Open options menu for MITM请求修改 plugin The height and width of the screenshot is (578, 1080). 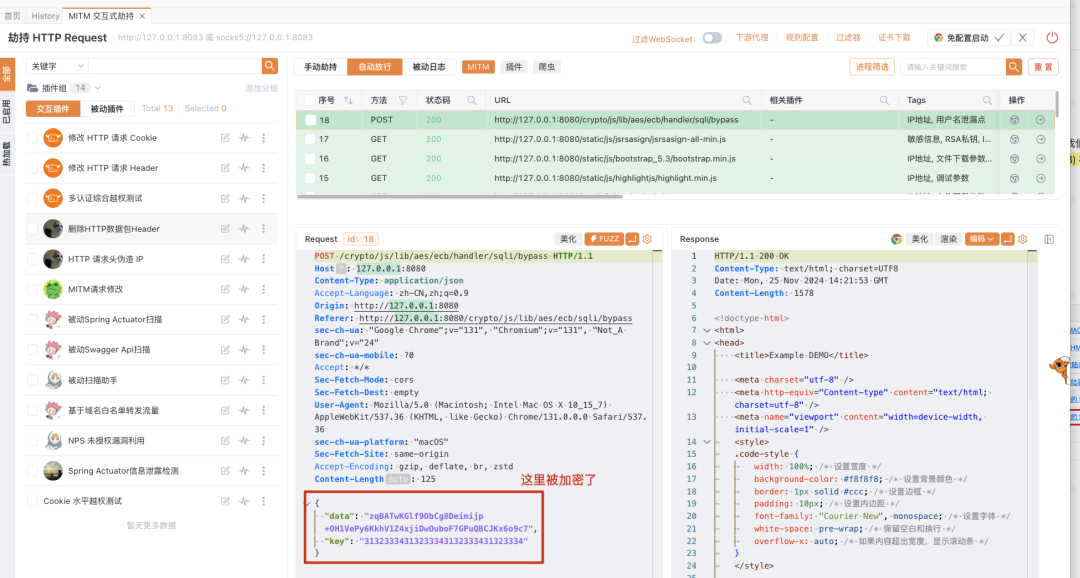point(264,289)
